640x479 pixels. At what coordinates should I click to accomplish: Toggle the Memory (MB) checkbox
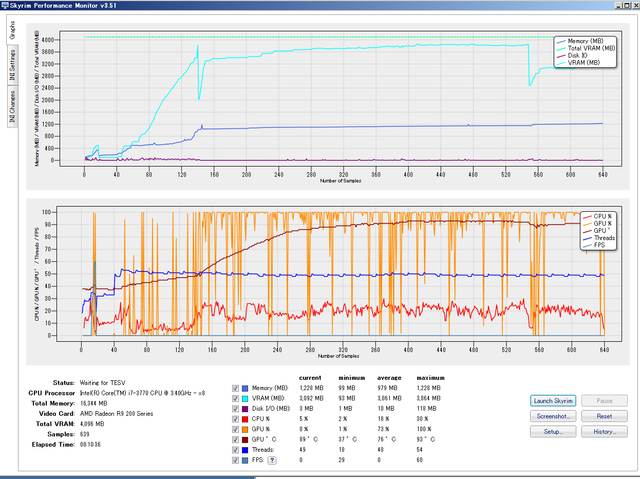click(x=235, y=388)
